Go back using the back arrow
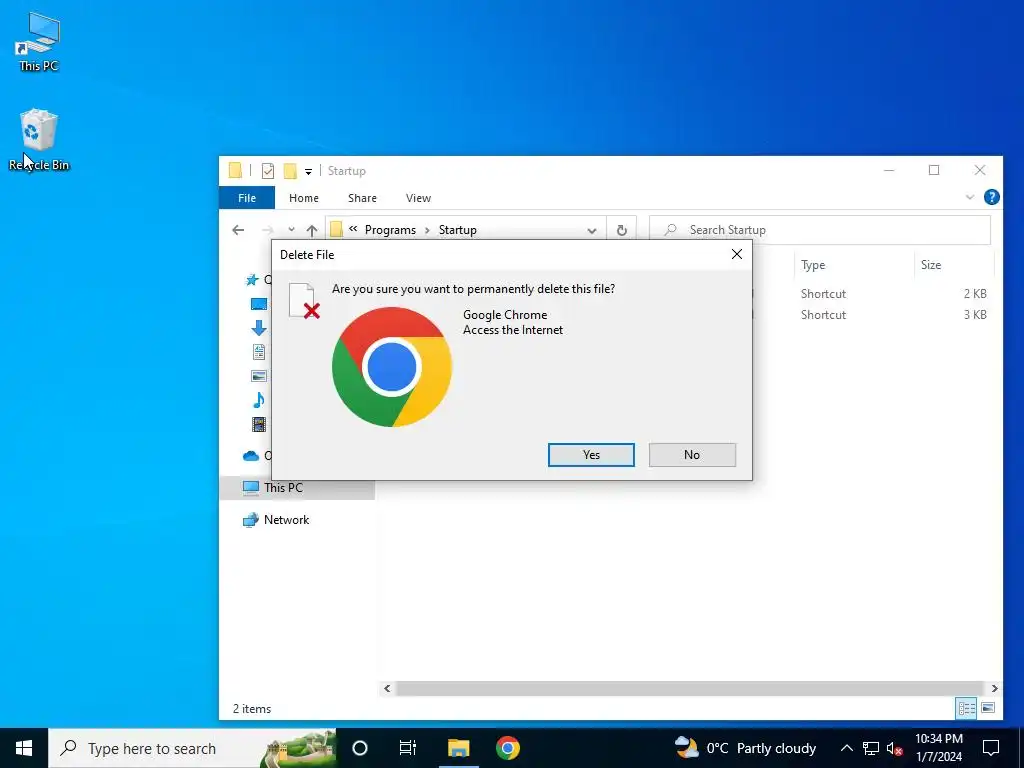Viewport: 1024px width, 768px height. coord(238,230)
